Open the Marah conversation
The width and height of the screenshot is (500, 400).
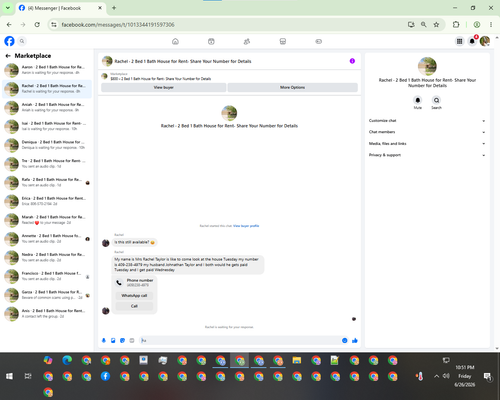[x=47, y=220]
